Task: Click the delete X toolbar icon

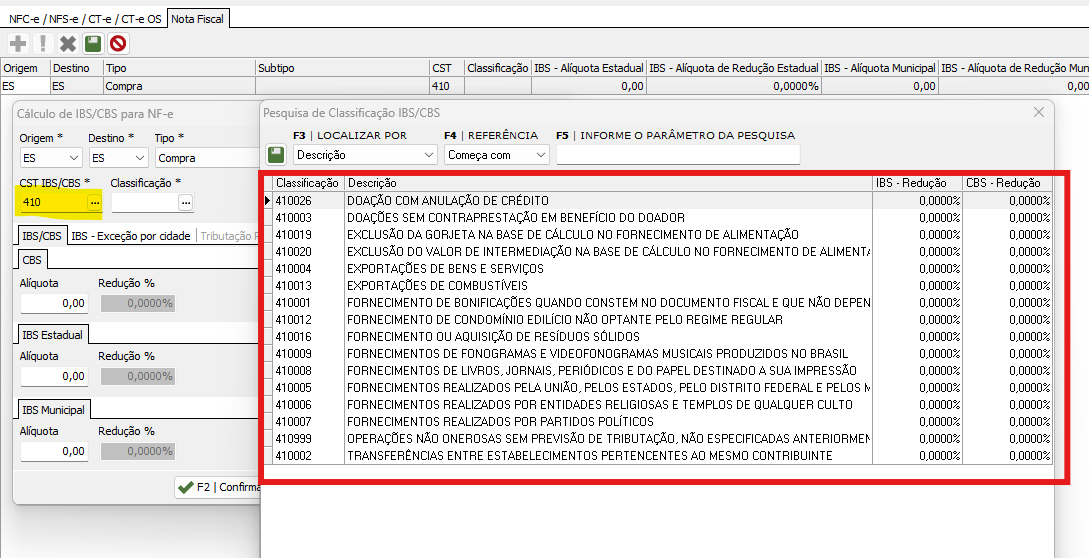Action: 68,43
